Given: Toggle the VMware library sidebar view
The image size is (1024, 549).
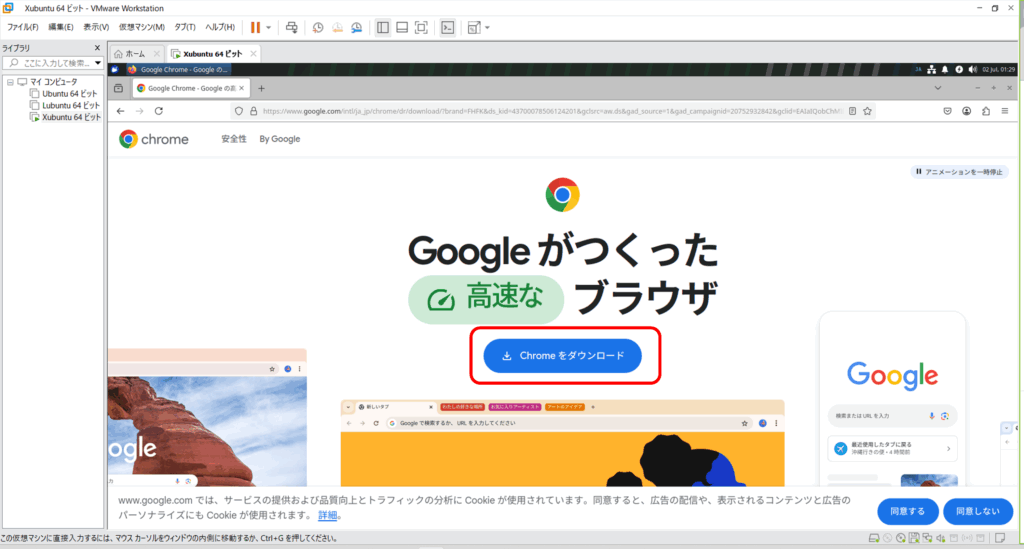Looking at the screenshot, I should click(x=383, y=27).
